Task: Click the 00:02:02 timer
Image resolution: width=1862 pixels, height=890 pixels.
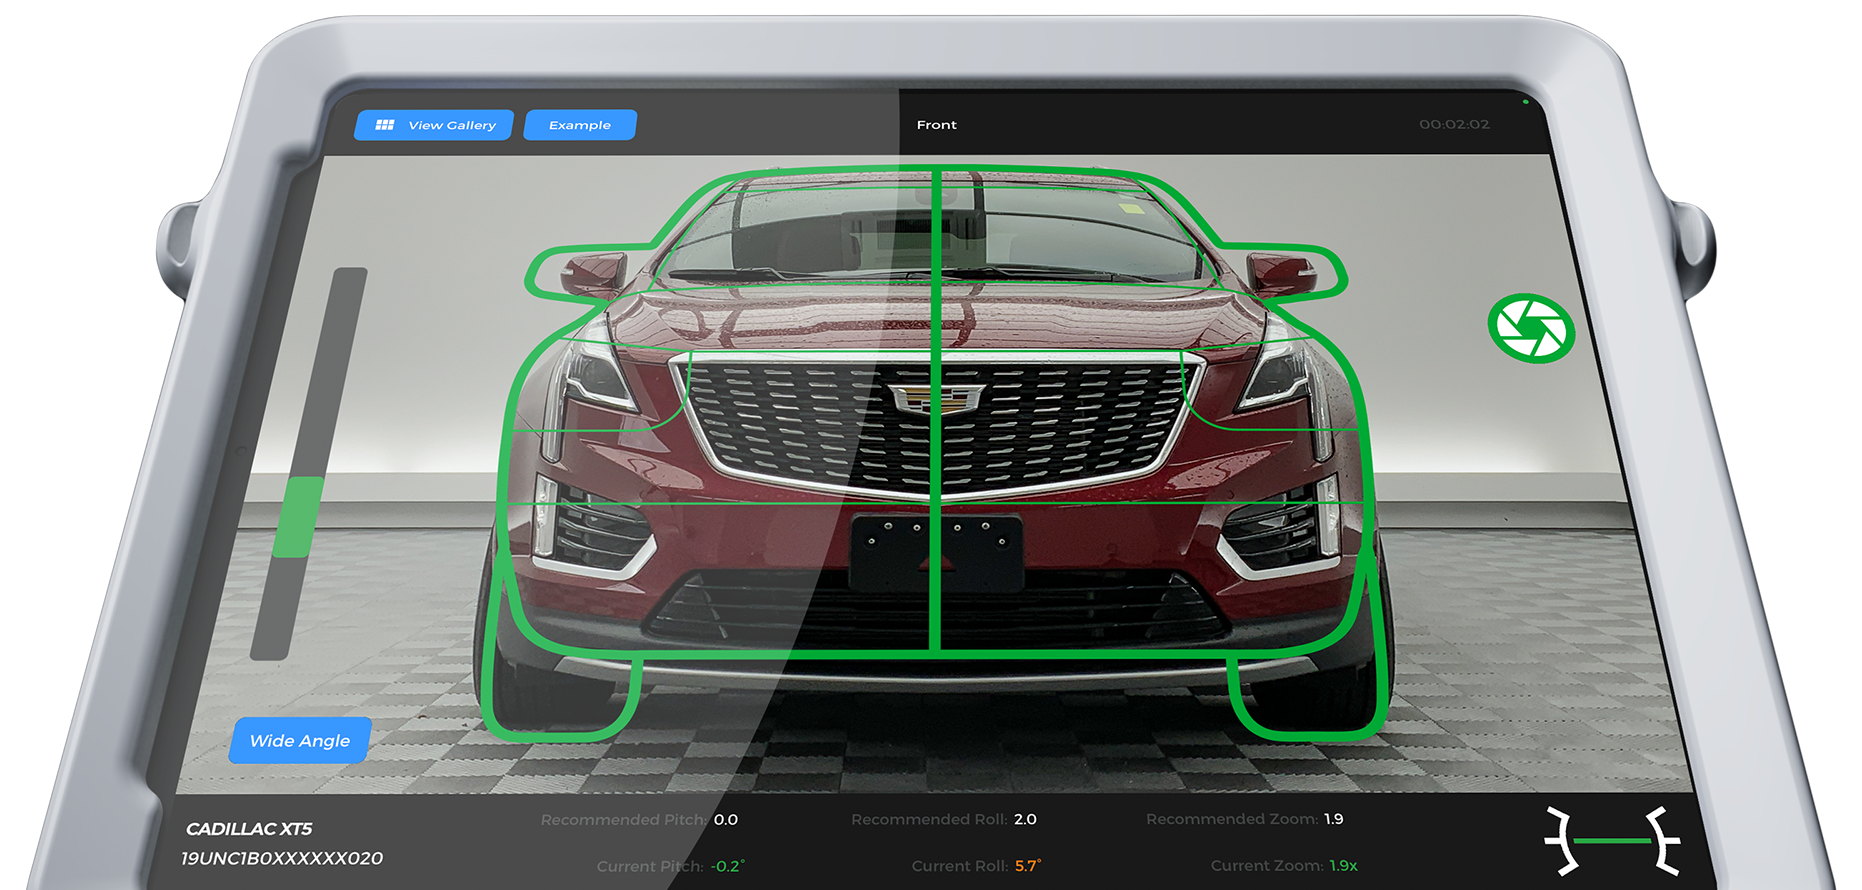Action: tap(1454, 124)
